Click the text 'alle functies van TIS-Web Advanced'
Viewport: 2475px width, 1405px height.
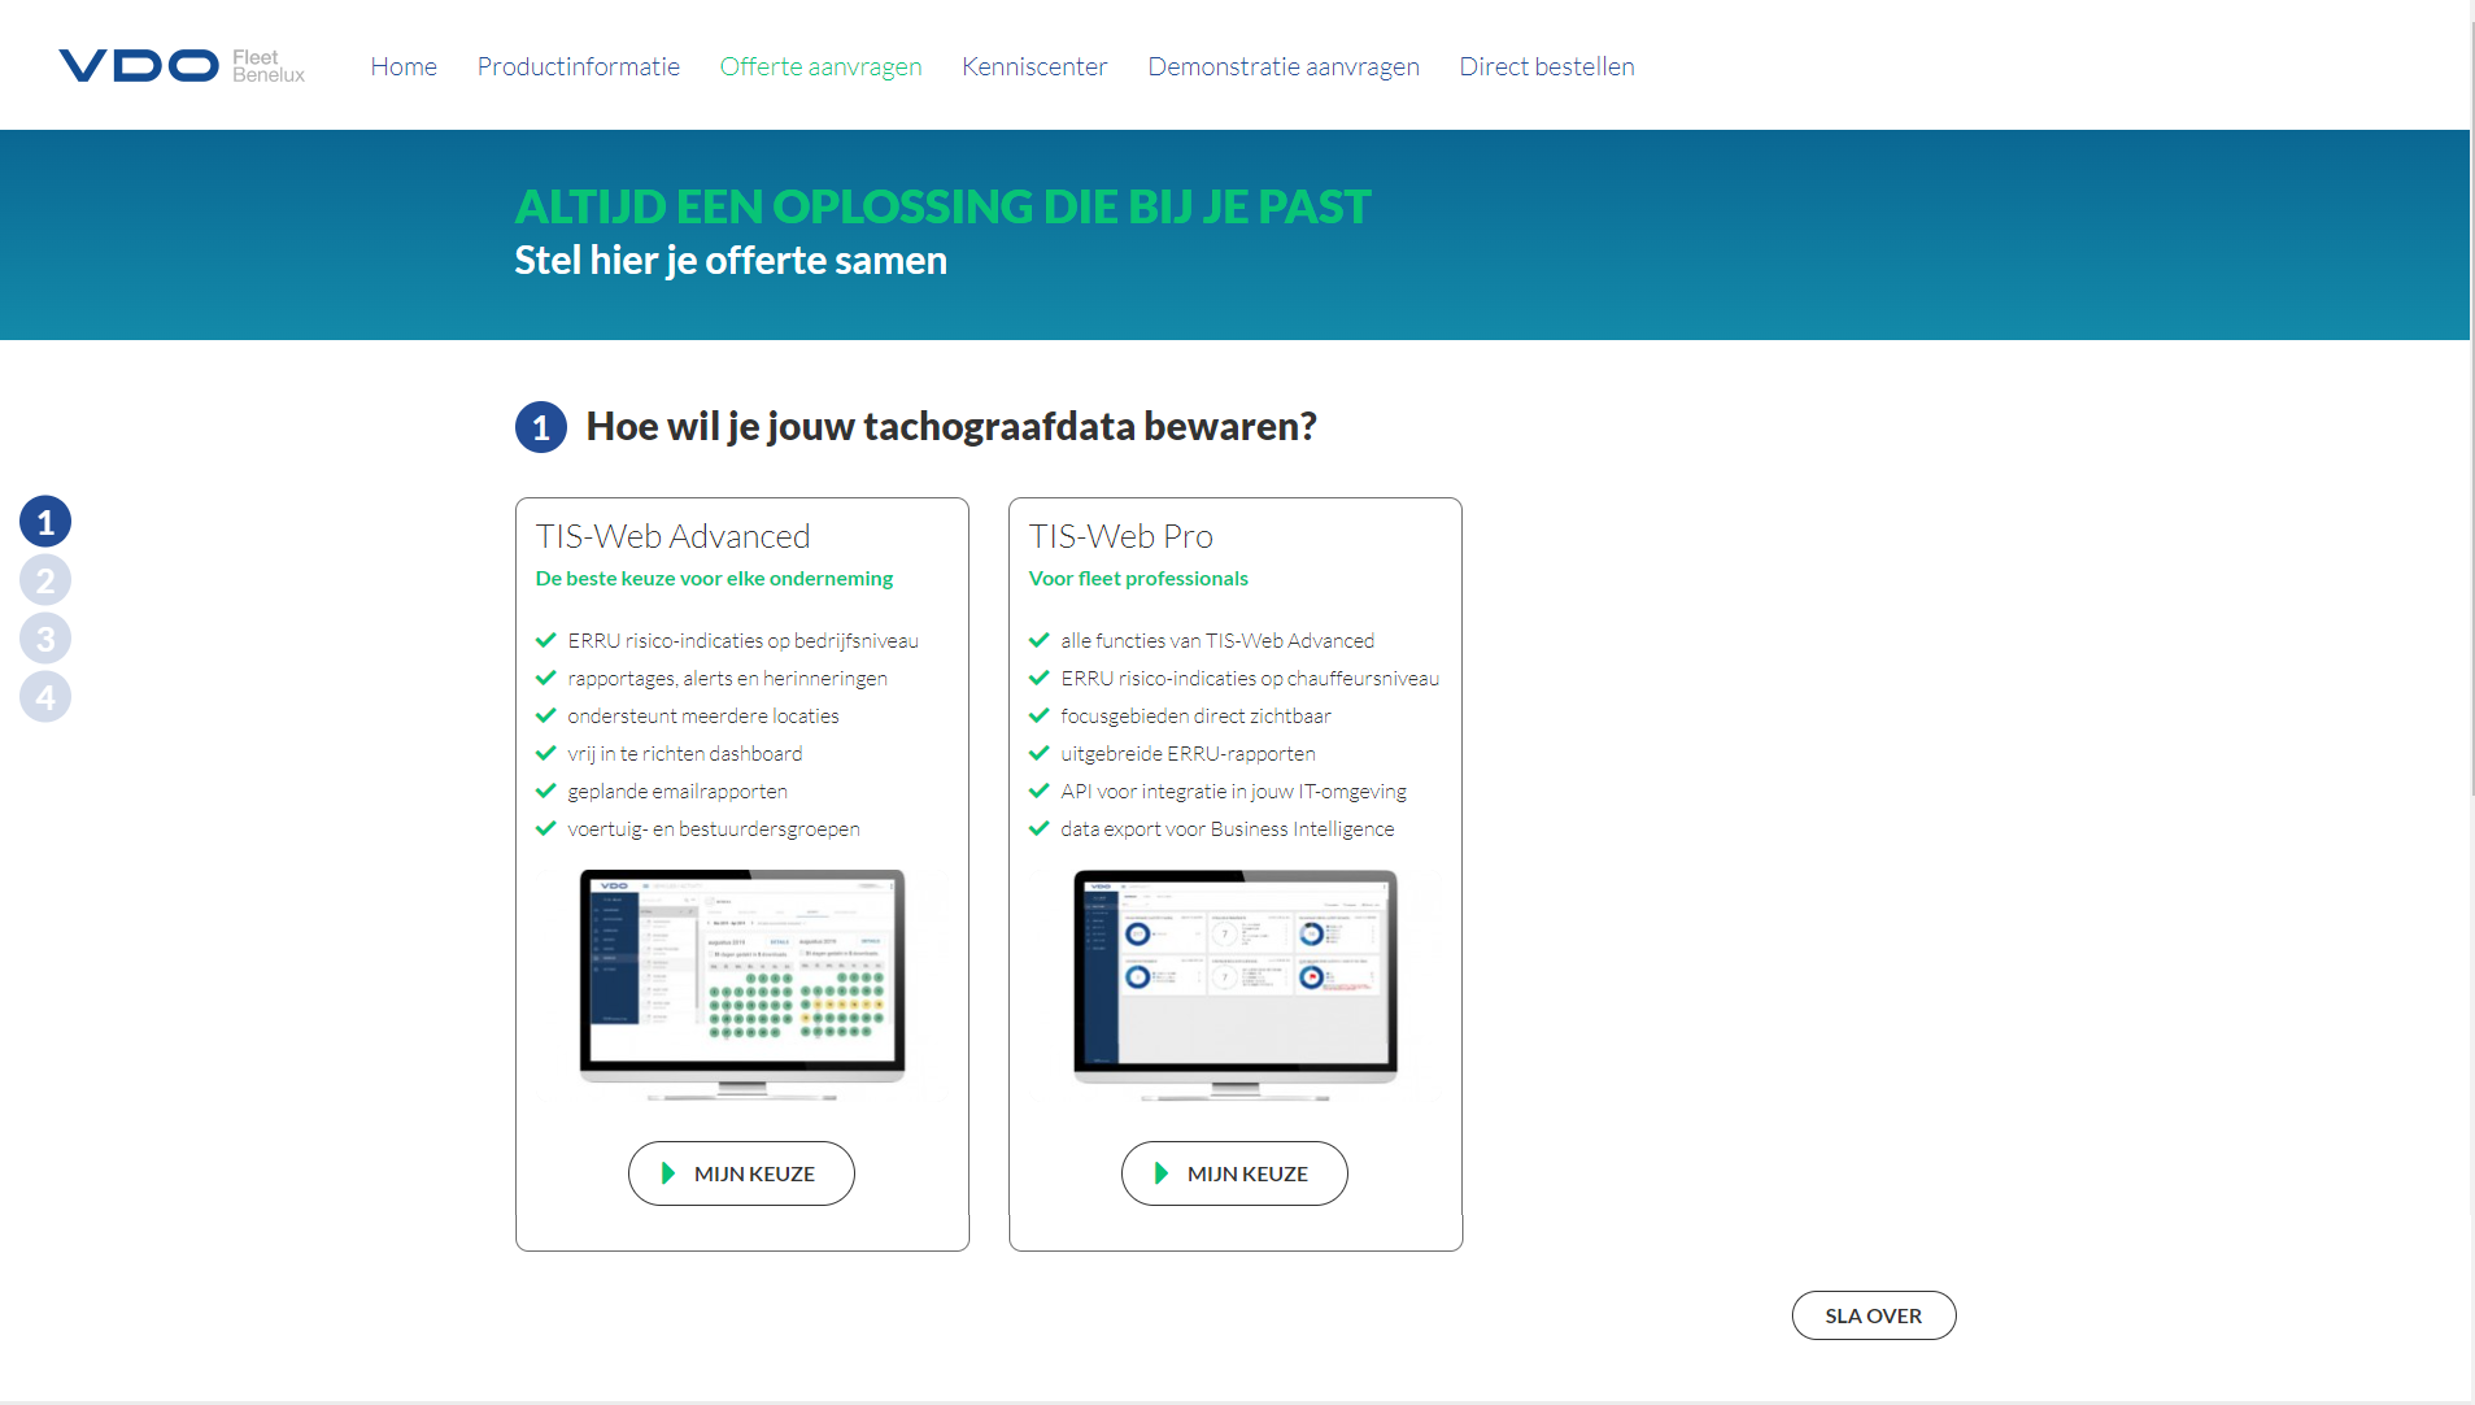coord(1217,640)
